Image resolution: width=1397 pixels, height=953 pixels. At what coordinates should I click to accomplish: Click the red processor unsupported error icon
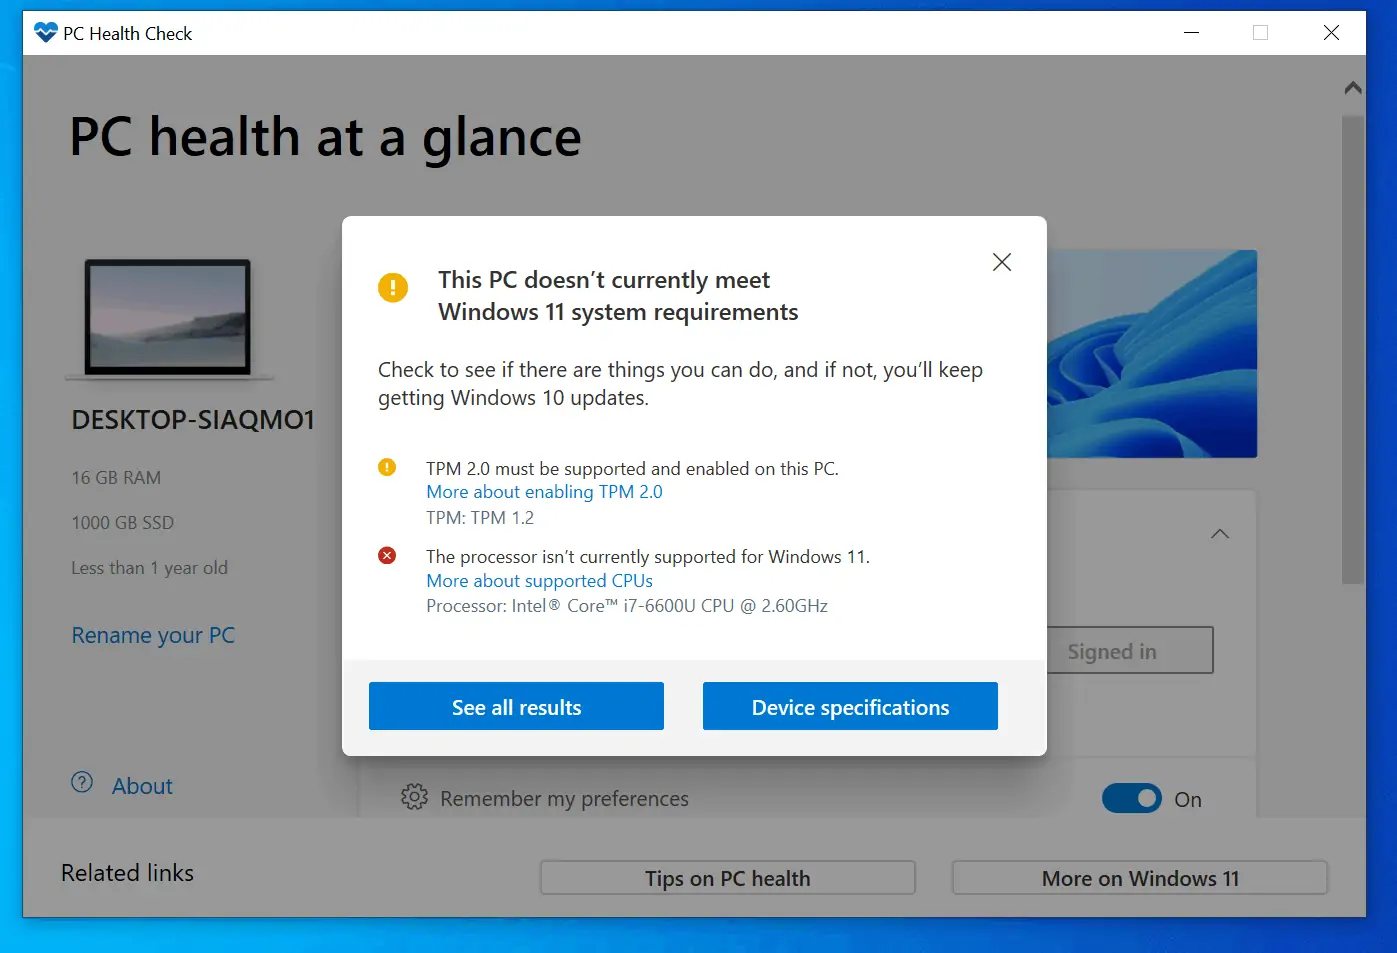(387, 555)
